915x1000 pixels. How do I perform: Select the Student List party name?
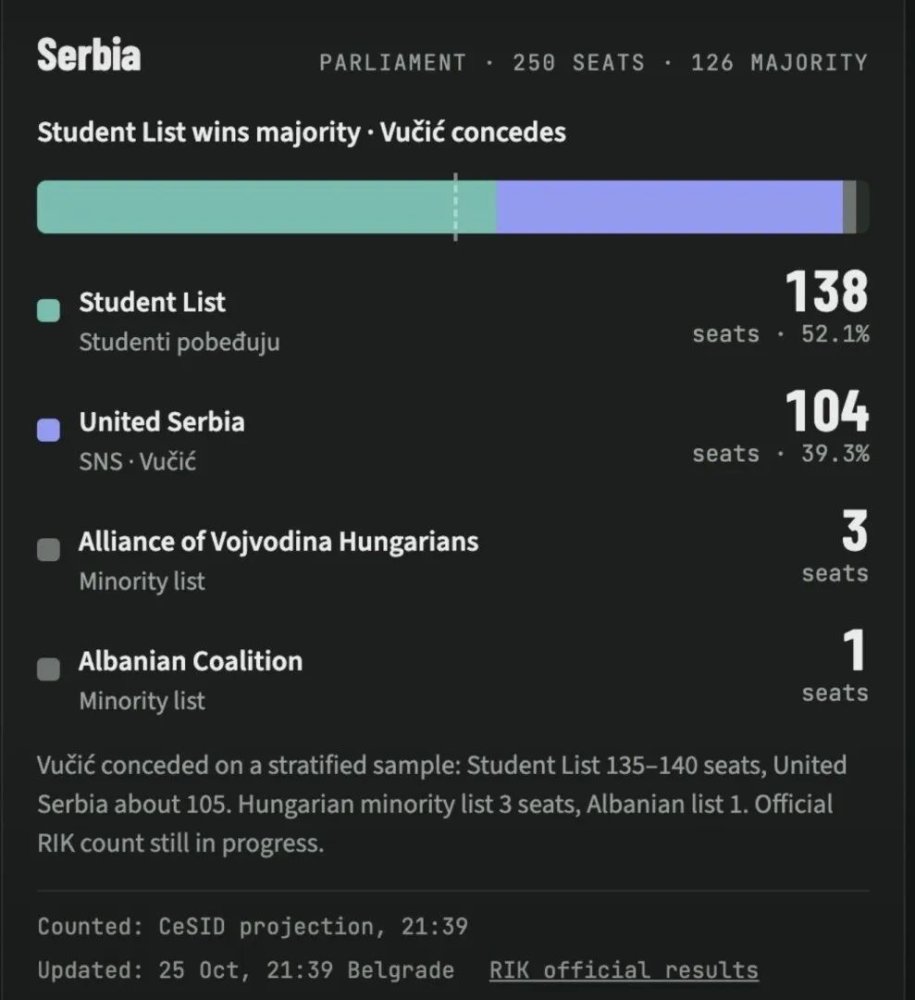152,302
